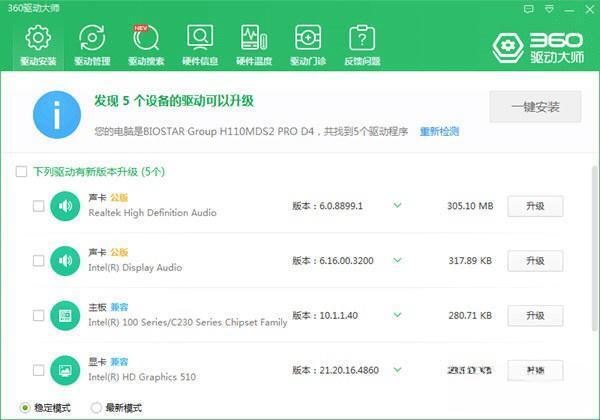Image resolution: width=600 pixels, height=420 pixels.
Task: Expand version dropdown for chipset 10.1.1.40
Action: click(x=397, y=316)
